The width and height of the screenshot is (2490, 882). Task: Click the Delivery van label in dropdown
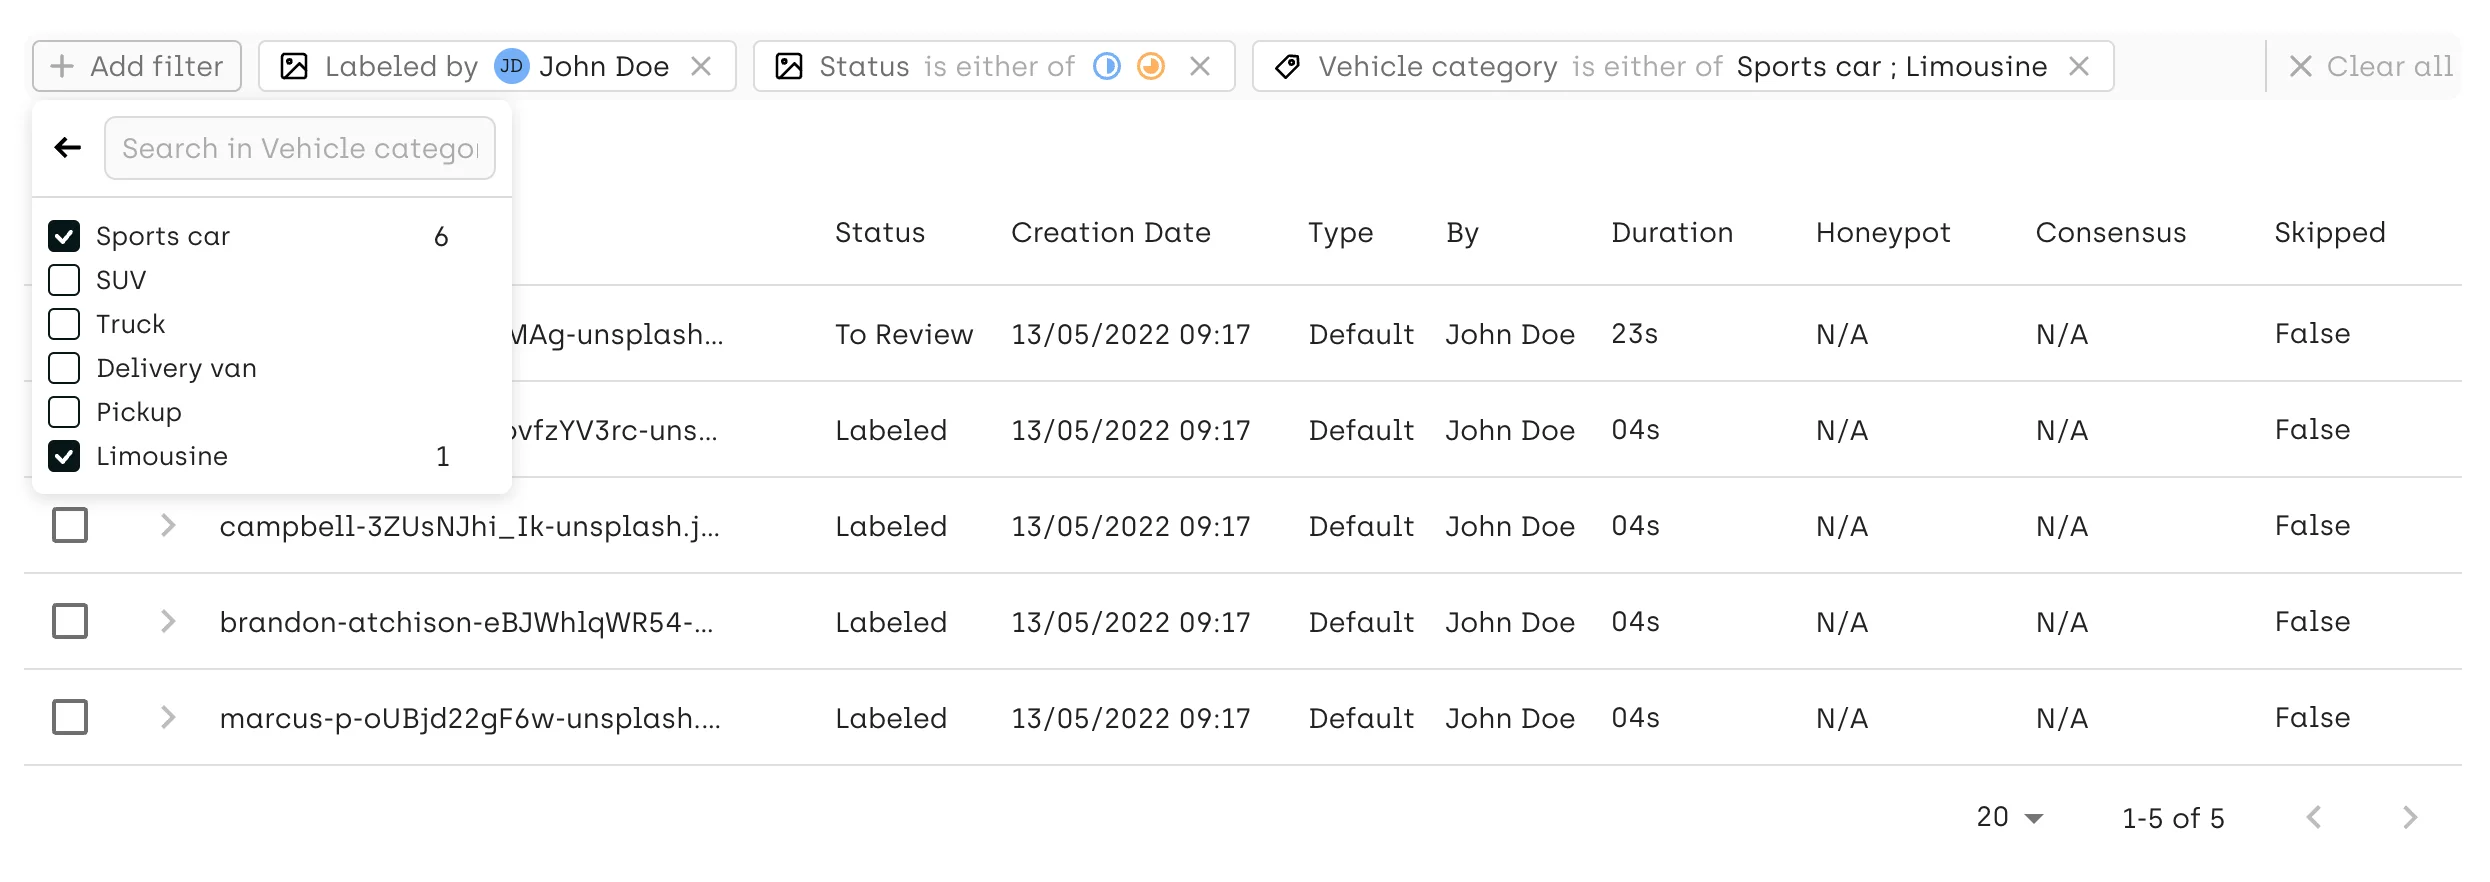click(176, 368)
